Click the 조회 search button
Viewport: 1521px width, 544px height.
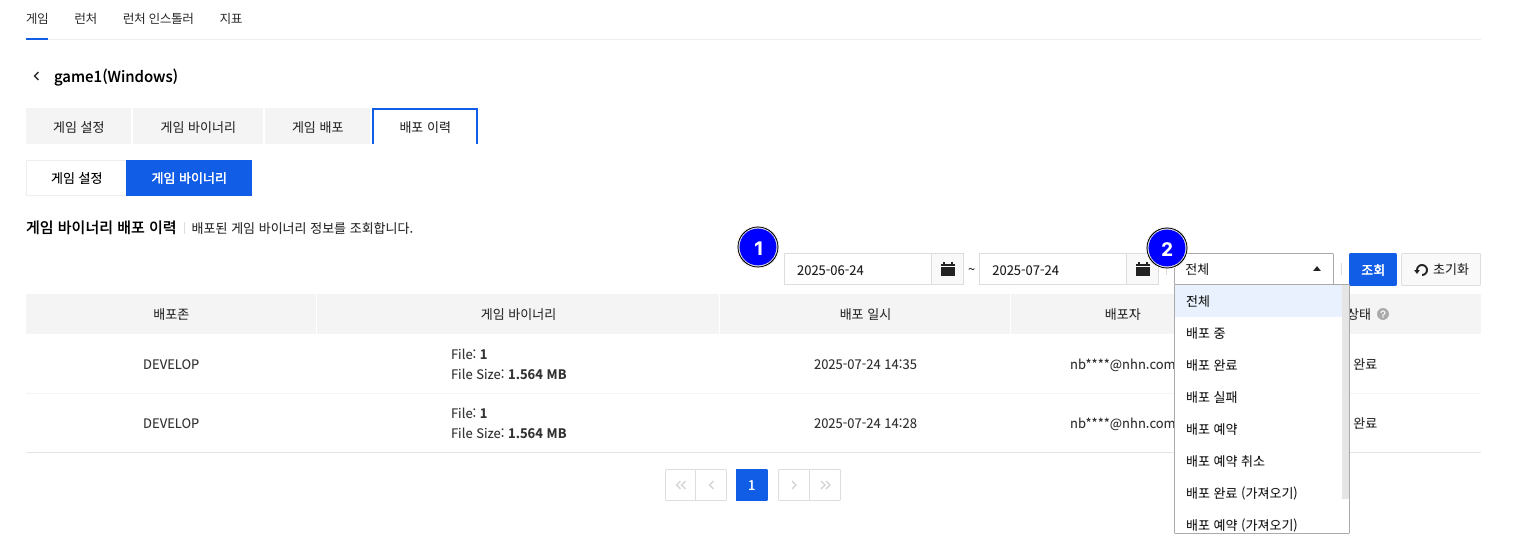(x=1372, y=270)
